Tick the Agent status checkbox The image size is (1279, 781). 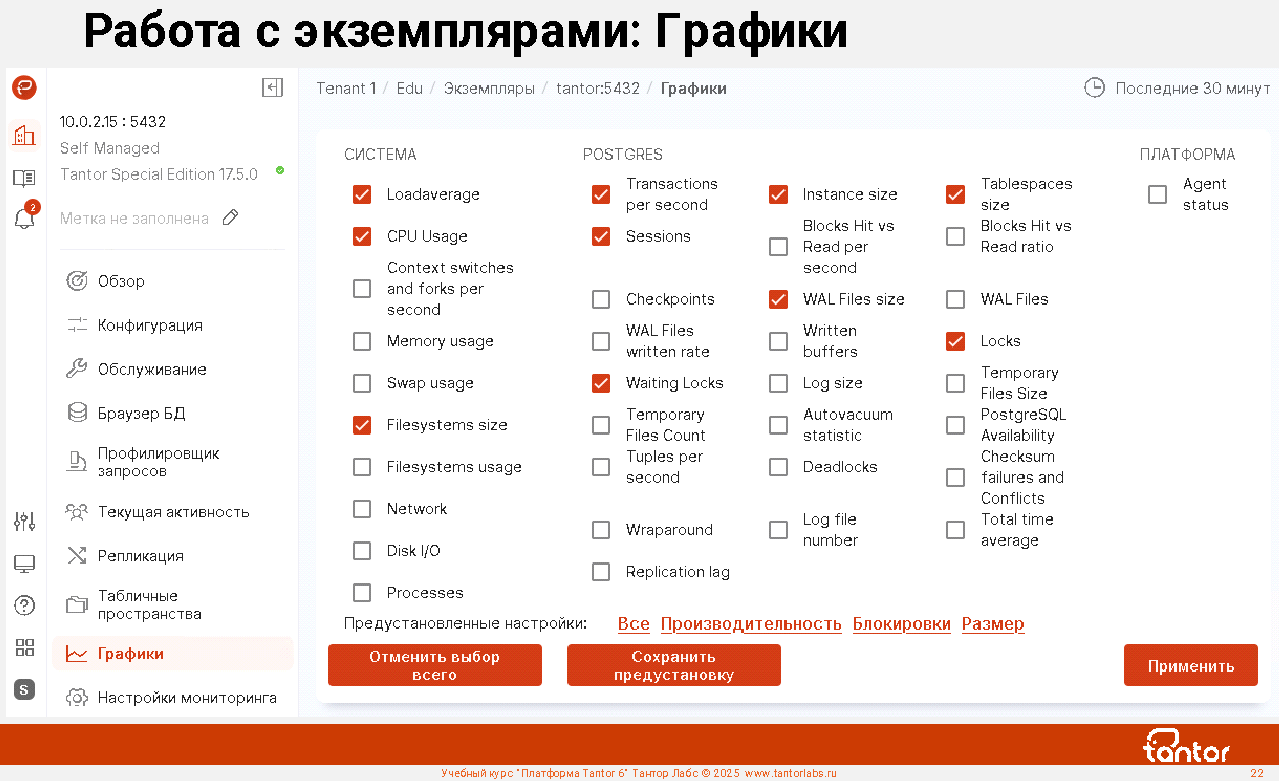(x=1157, y=195)
